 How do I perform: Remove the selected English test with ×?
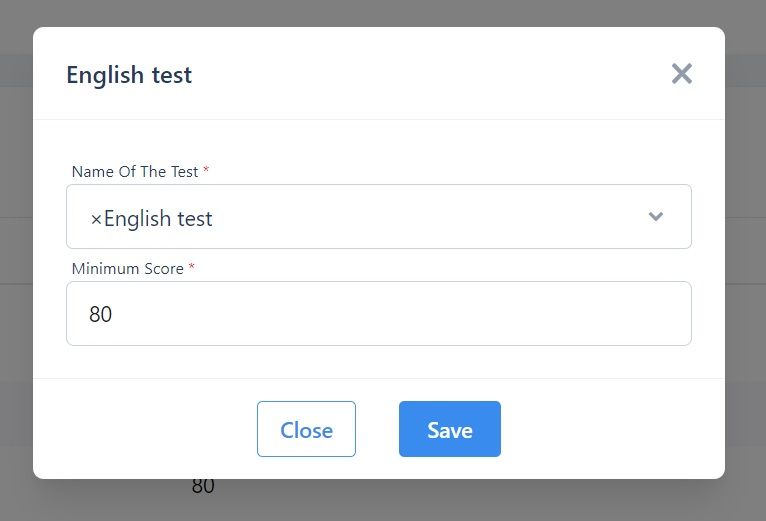tap(96, 218)
